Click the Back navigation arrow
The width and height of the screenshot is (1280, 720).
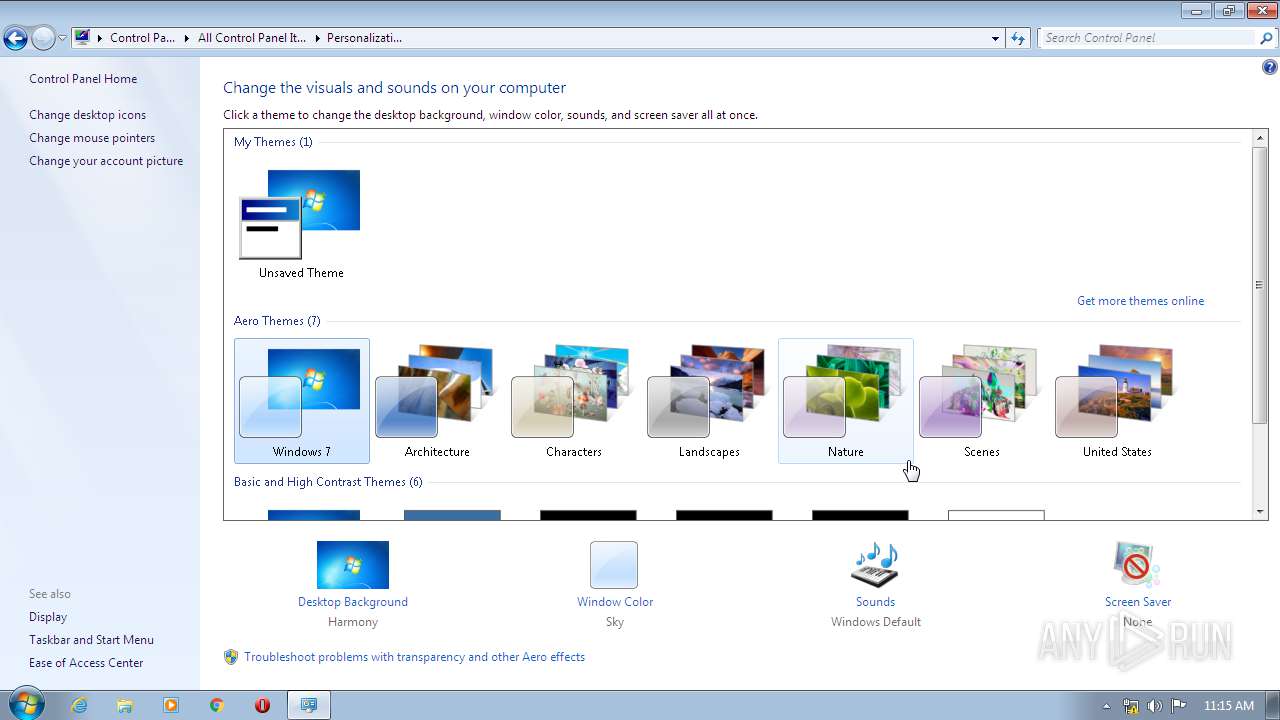(x=15, y=39)
